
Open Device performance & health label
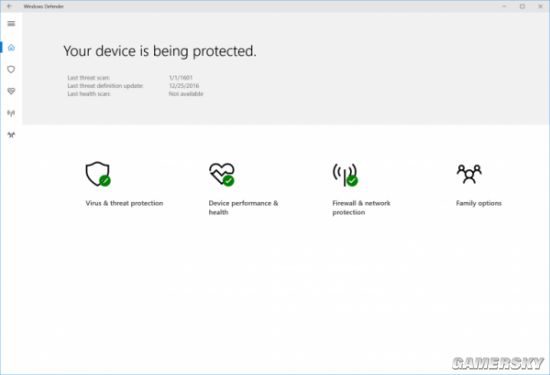243,208
